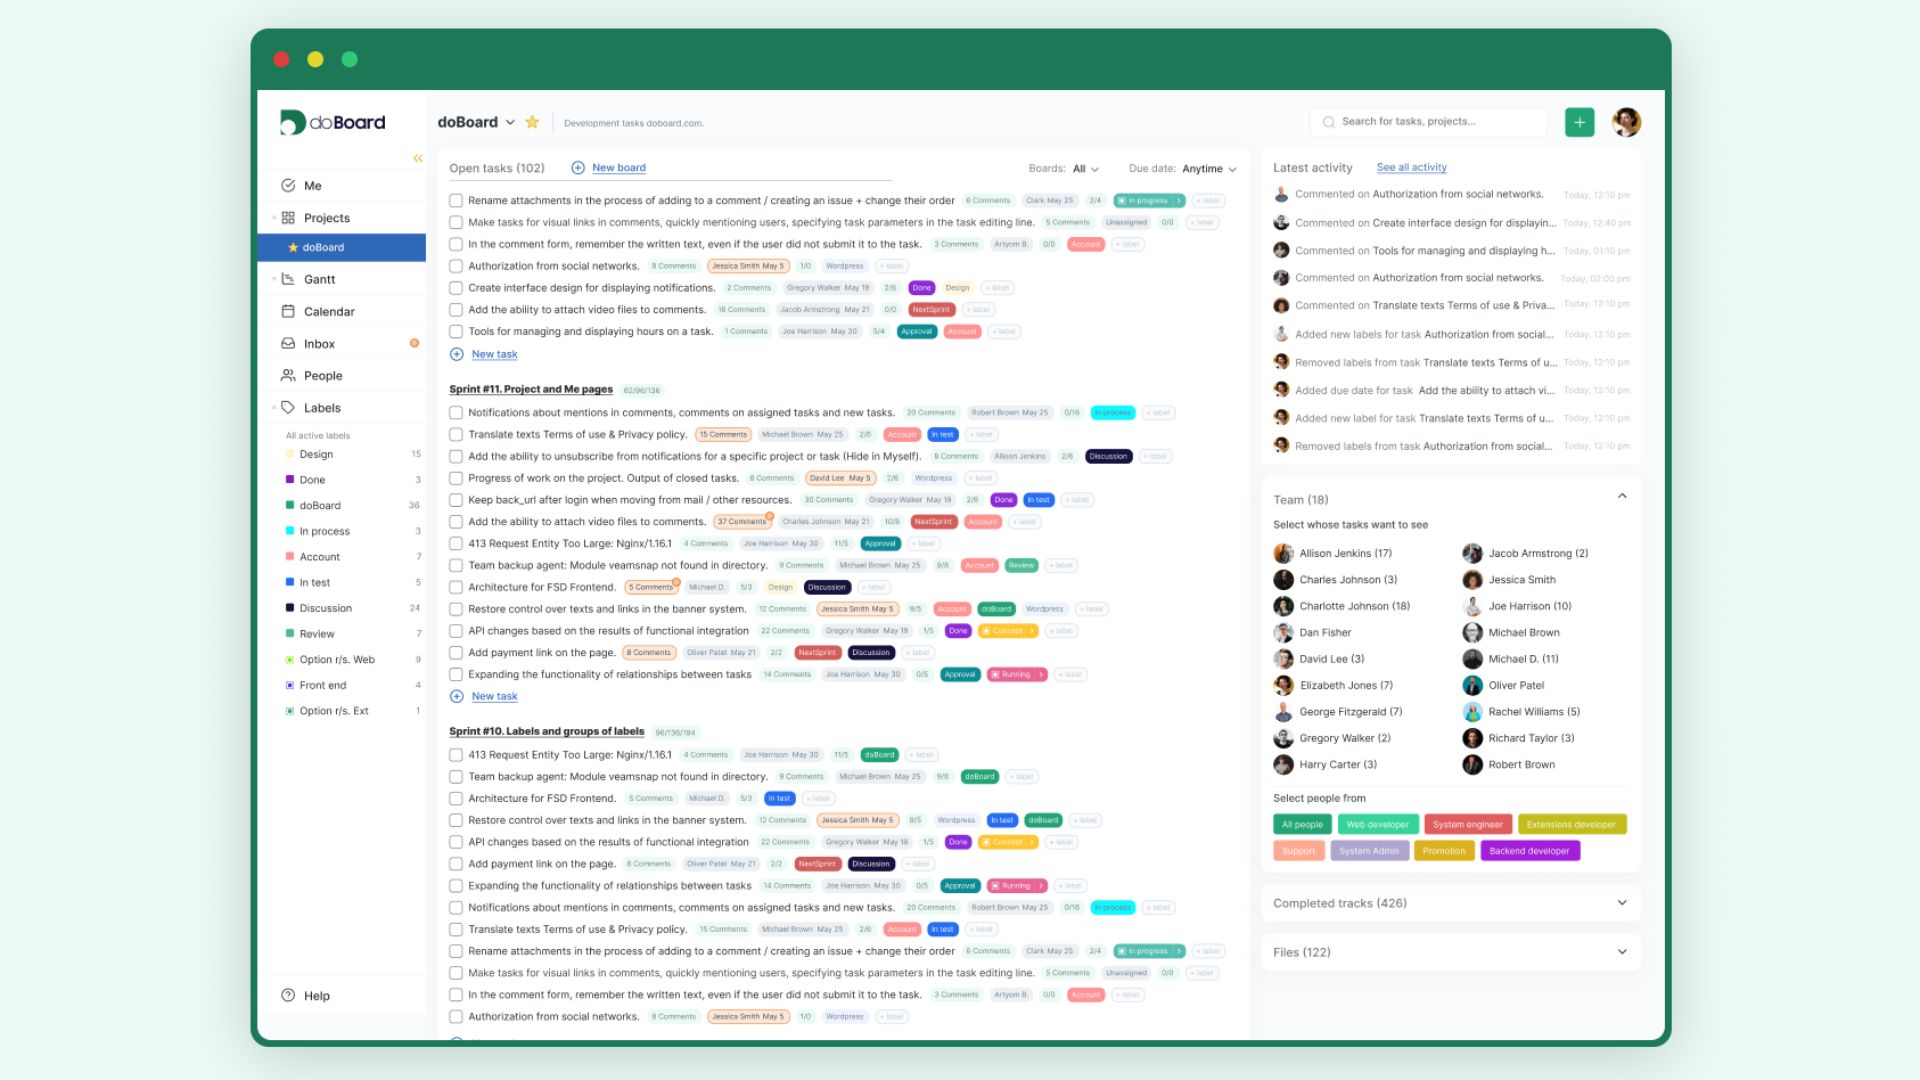Click See all activity
This screenshot has height=1080, width=1920.
(1411, 167)
